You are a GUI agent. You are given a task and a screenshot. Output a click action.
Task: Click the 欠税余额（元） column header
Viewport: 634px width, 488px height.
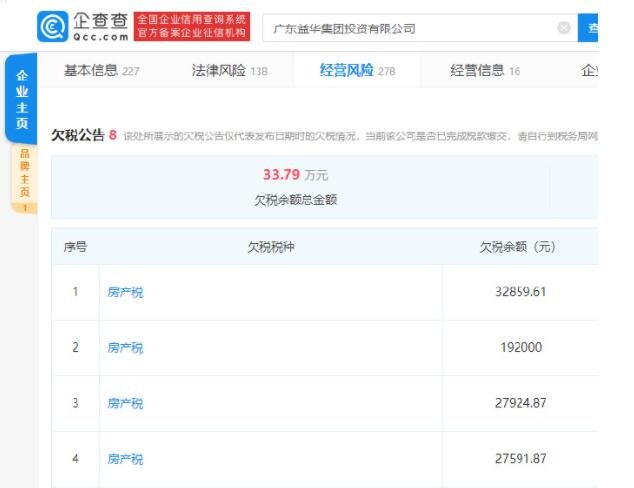tap(517, 247)
